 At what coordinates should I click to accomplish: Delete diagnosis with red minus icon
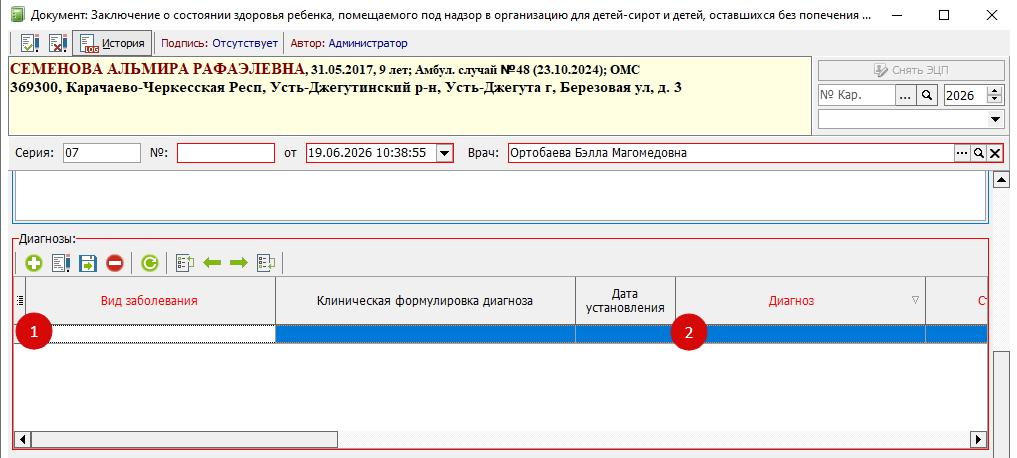point(115,263)
